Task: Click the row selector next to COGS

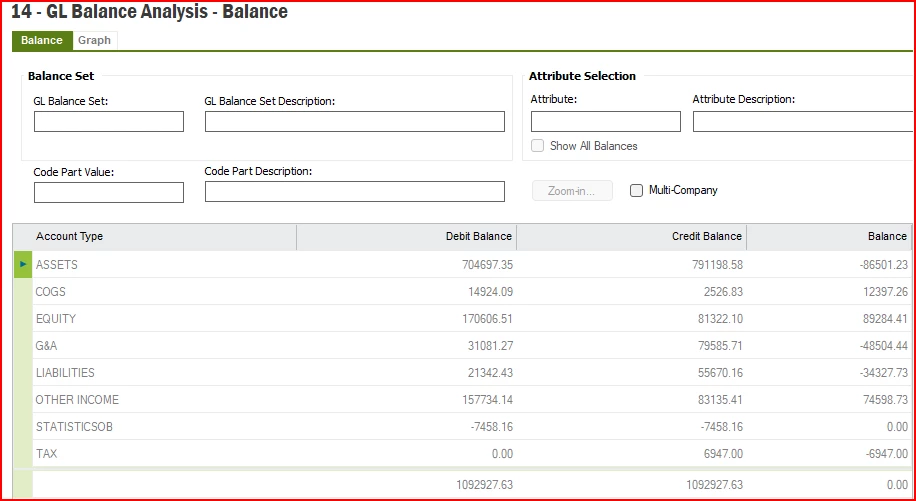Action: coord(23,292)
